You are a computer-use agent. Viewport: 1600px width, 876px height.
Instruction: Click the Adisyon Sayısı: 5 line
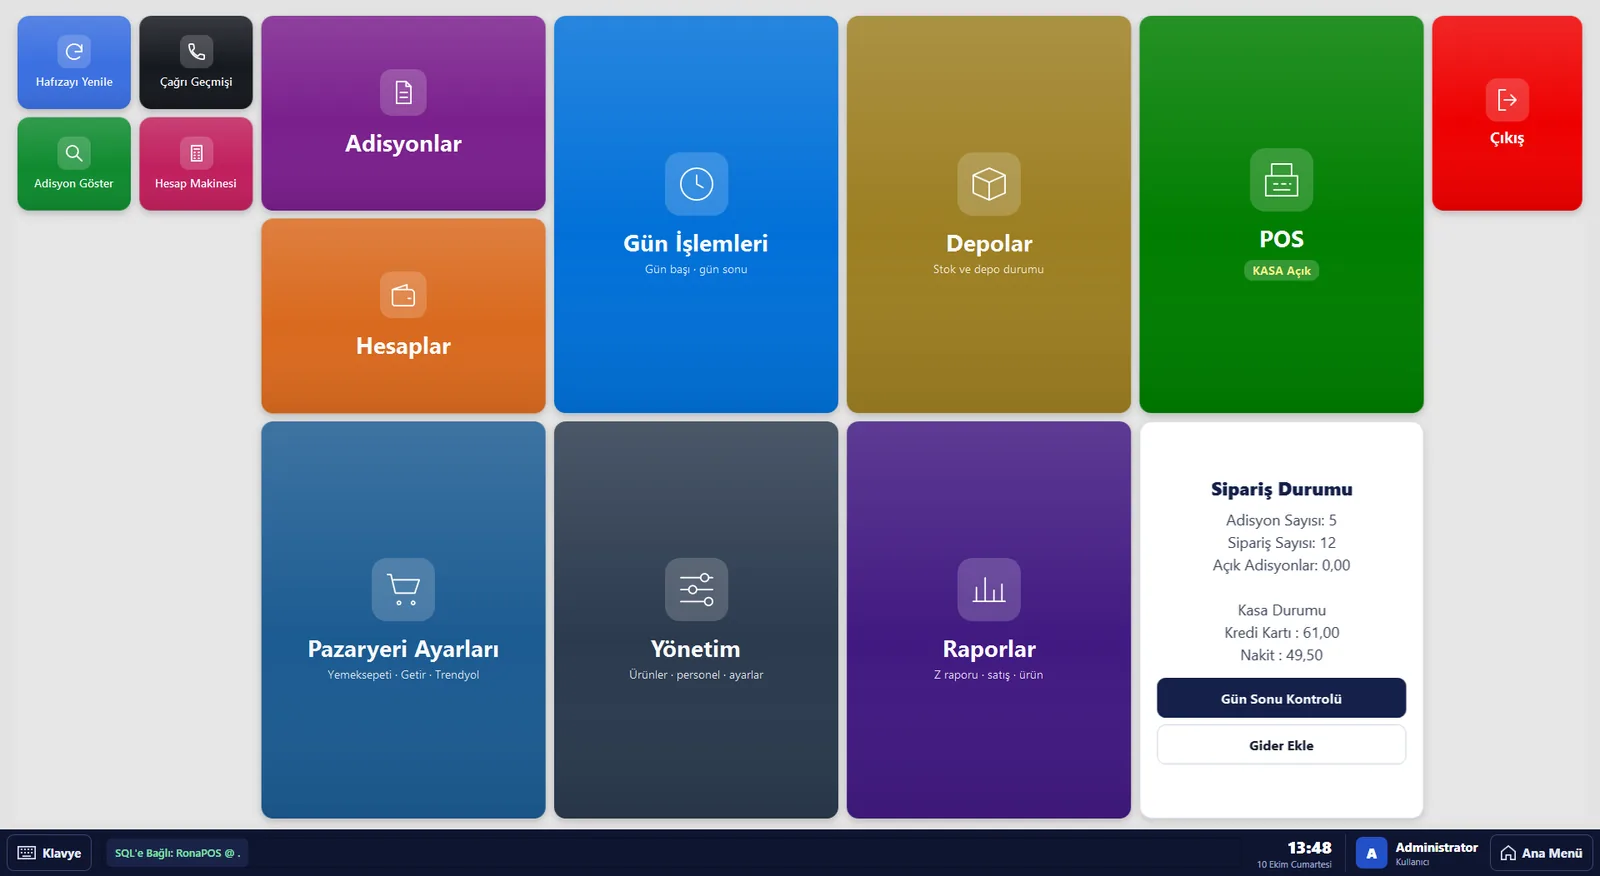[1281, 520]
